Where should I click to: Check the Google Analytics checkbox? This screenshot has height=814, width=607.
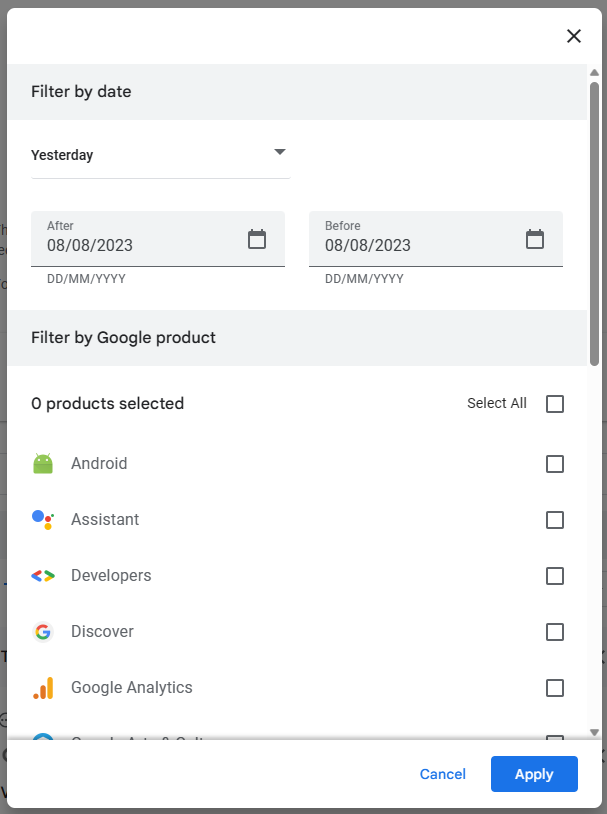[x=555, y=688]
